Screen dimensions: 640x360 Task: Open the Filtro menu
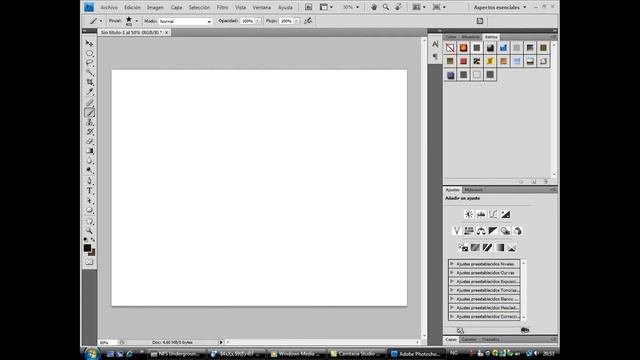[222, 7]
